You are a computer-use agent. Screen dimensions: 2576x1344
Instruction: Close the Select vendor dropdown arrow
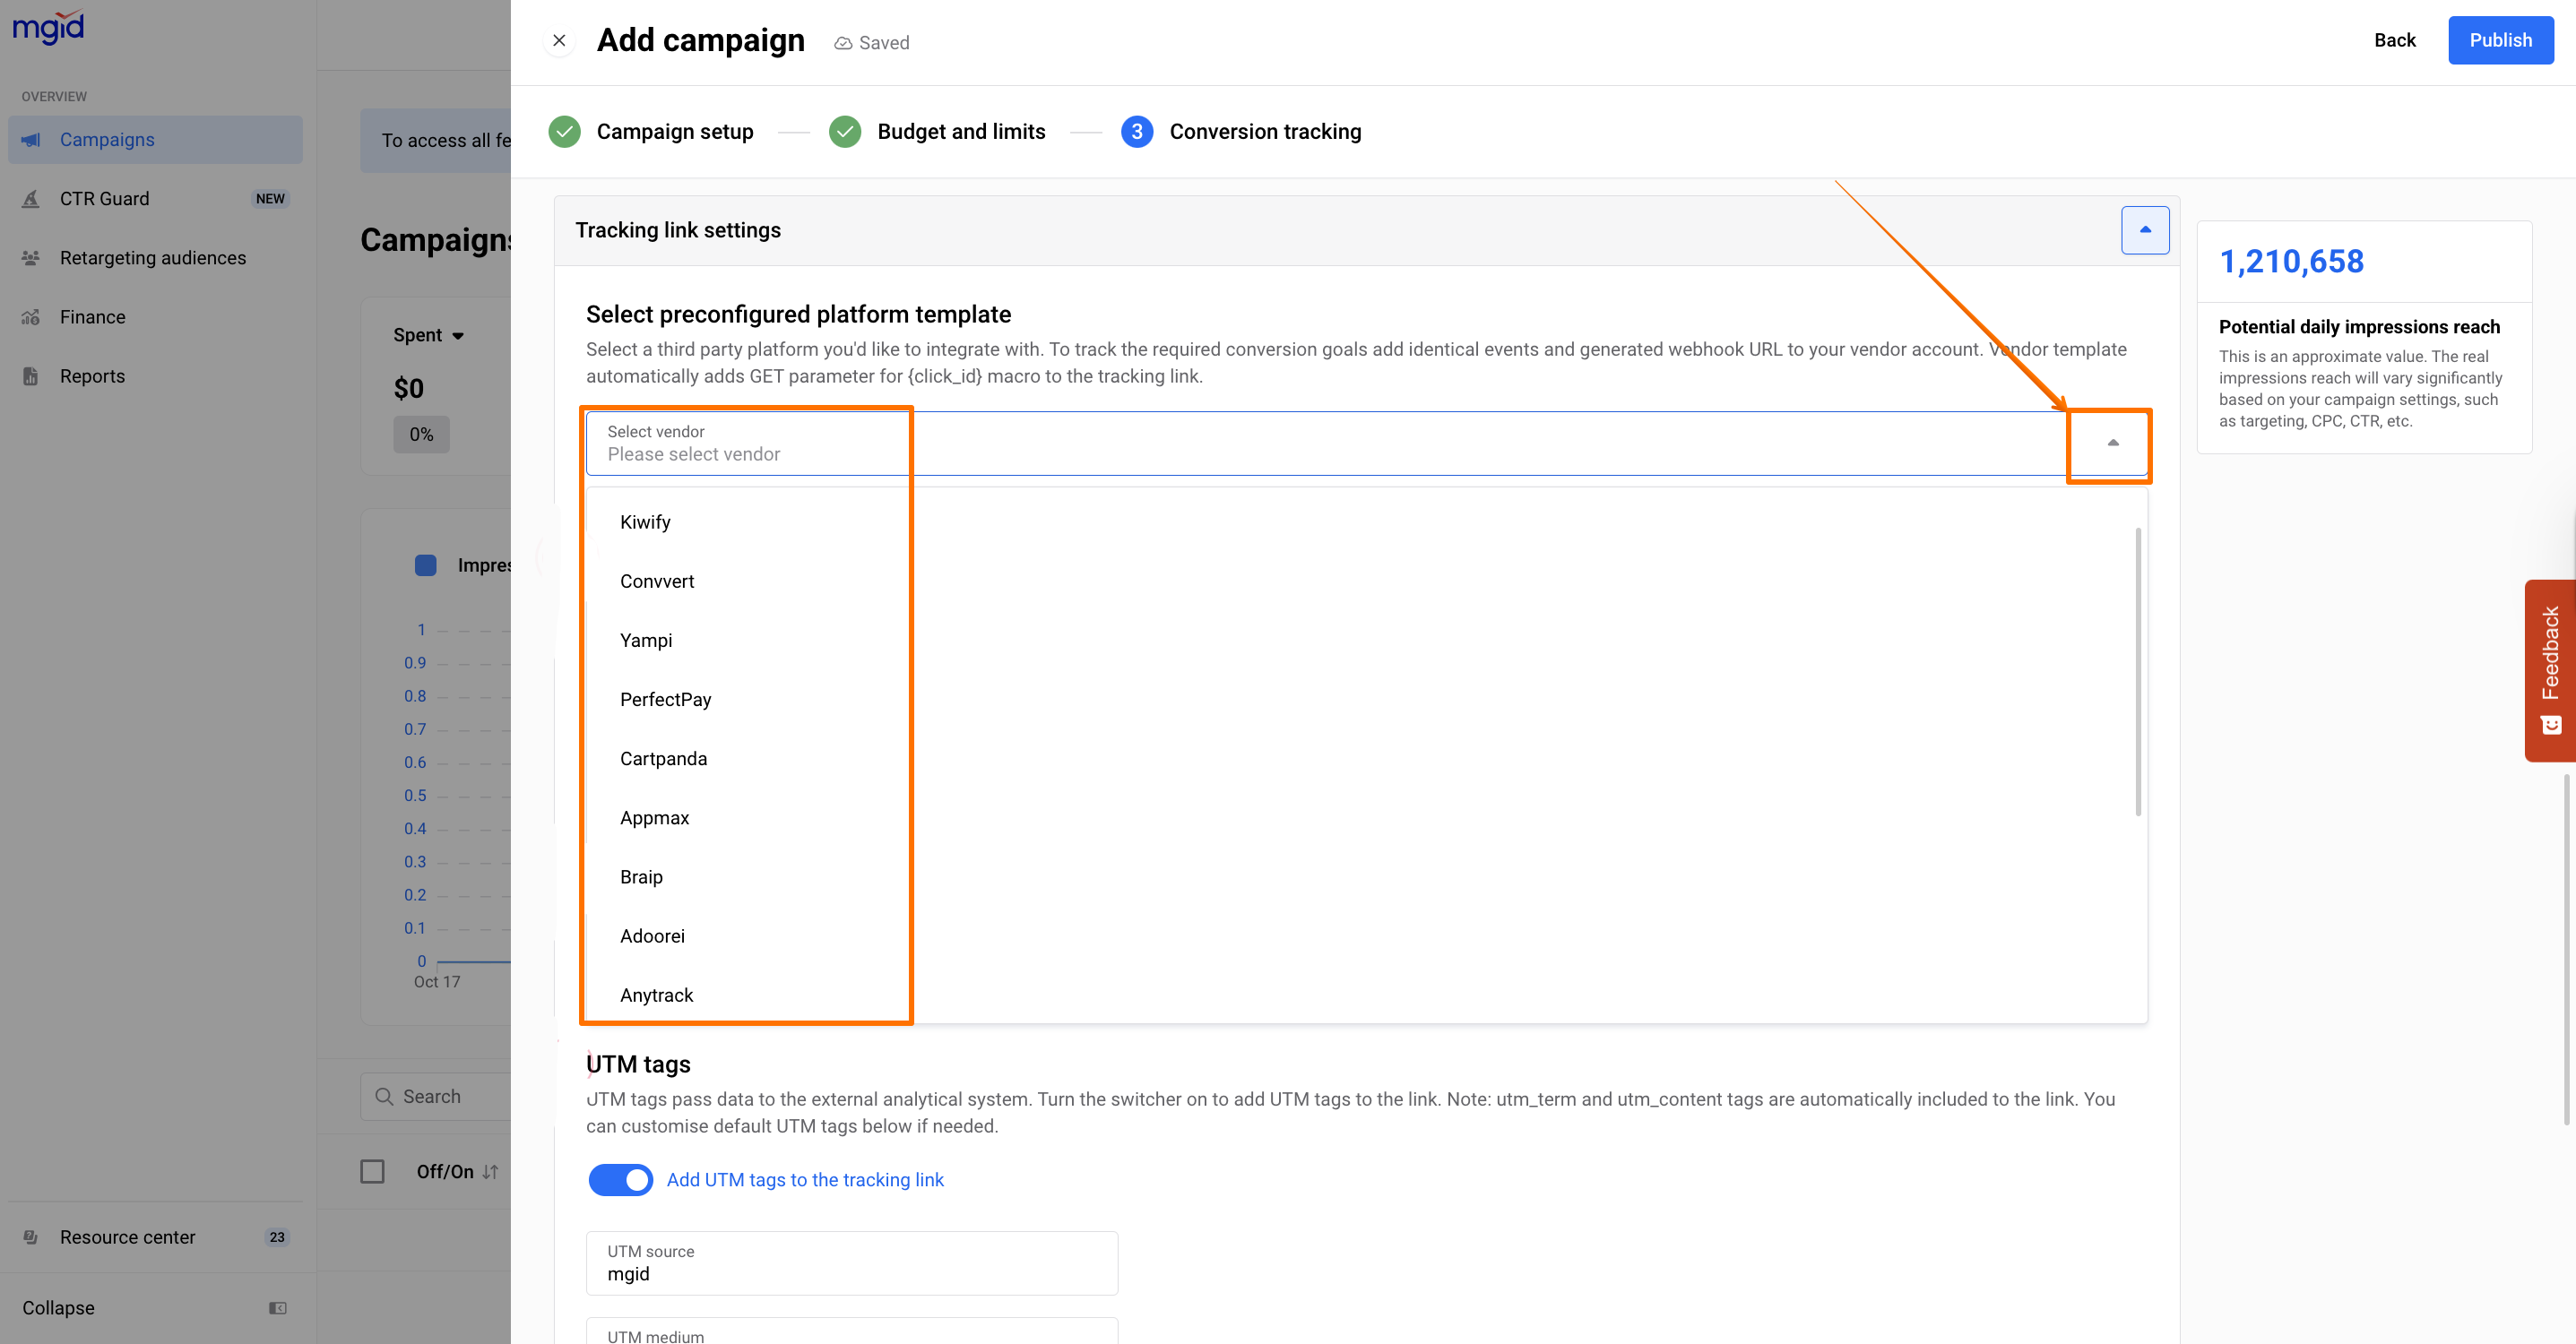pos(2112,443)
